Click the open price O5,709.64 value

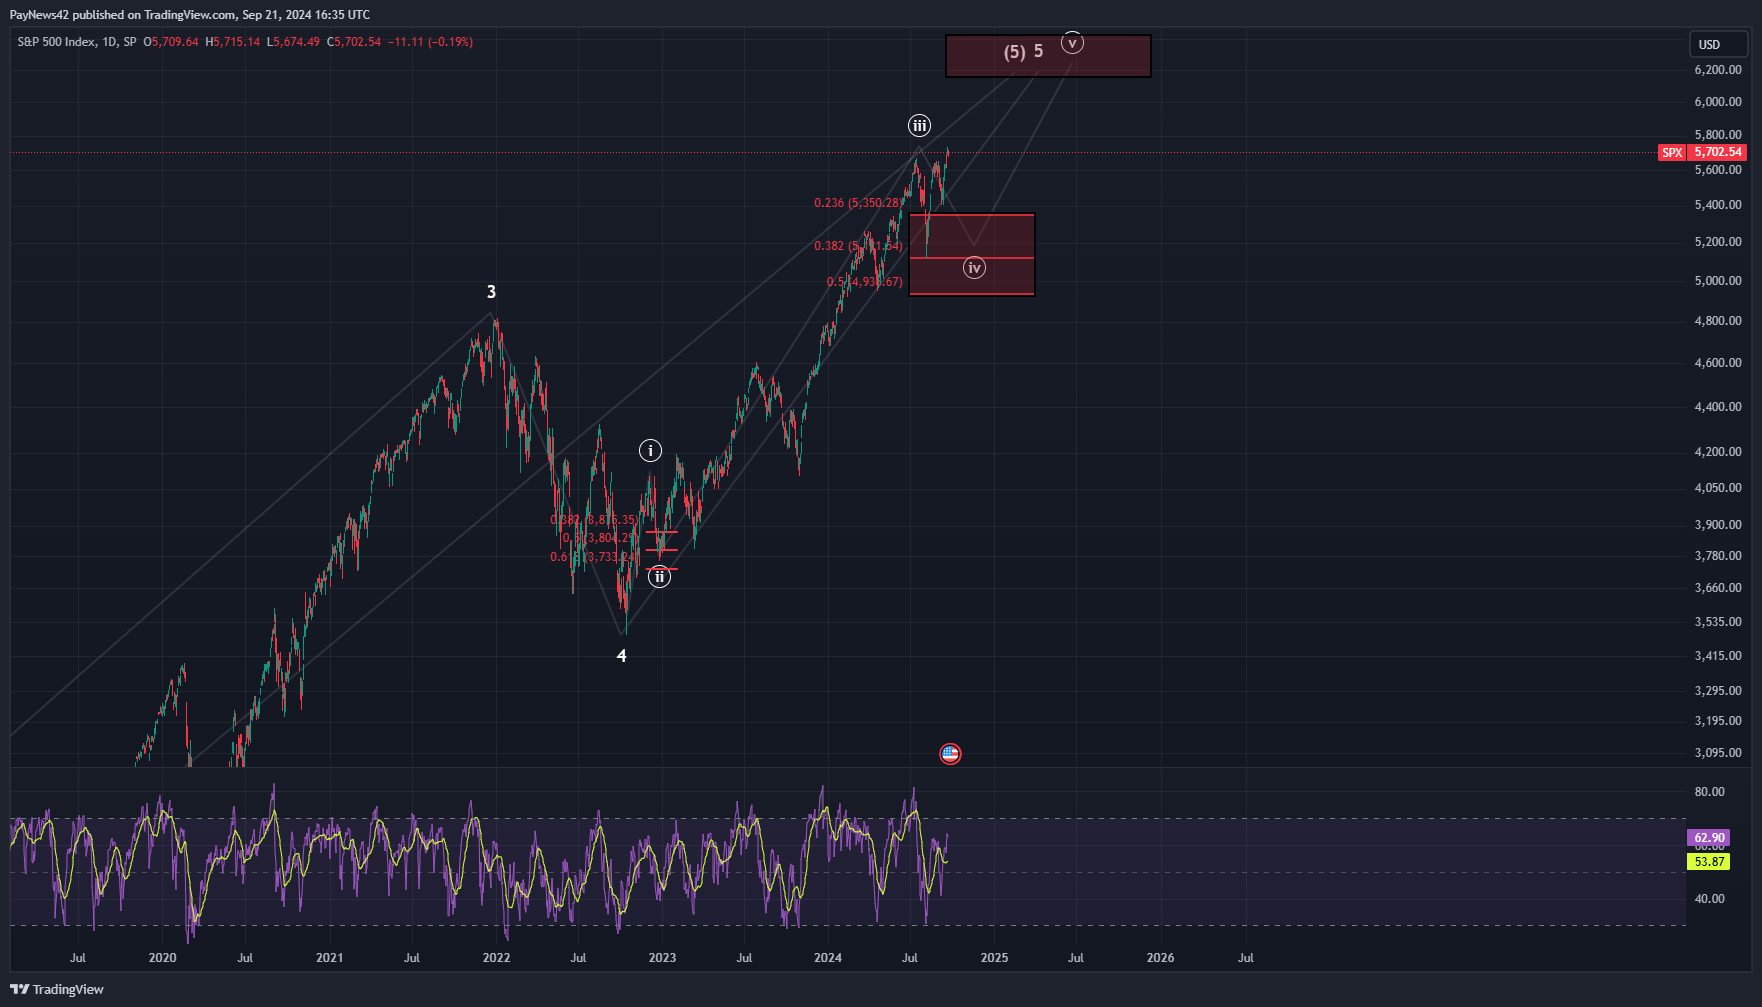(x=171, y=42)
